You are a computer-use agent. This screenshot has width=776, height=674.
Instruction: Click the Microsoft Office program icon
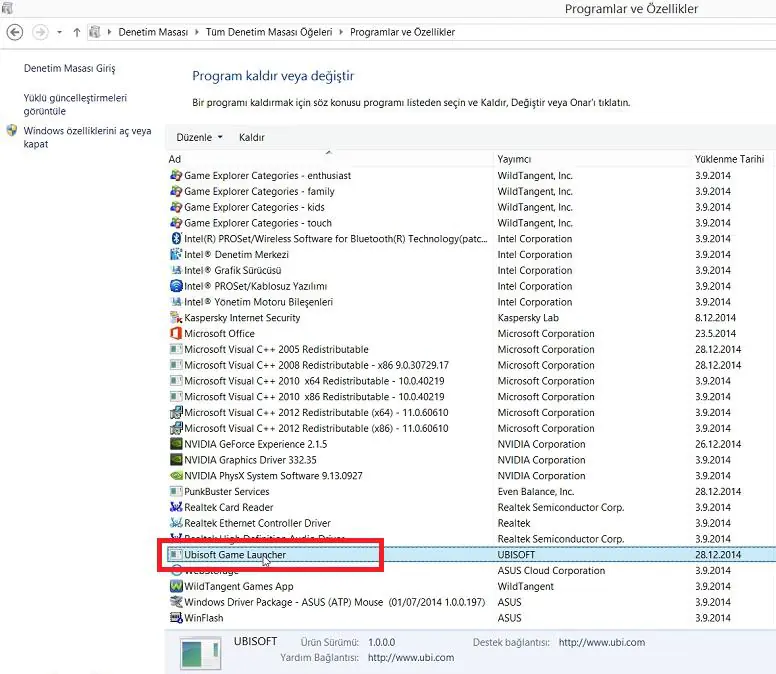pos(176,334)
